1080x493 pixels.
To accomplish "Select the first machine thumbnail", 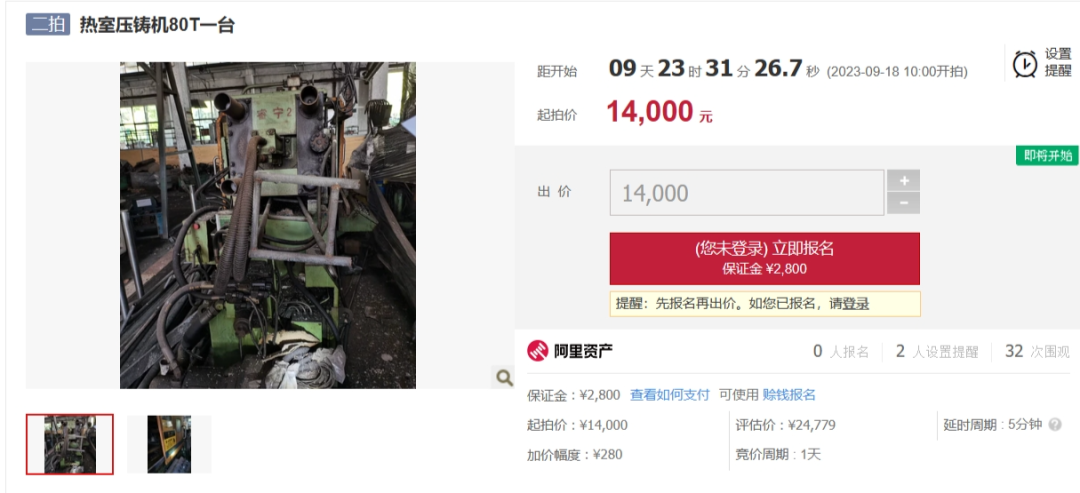I will (70, 444).
